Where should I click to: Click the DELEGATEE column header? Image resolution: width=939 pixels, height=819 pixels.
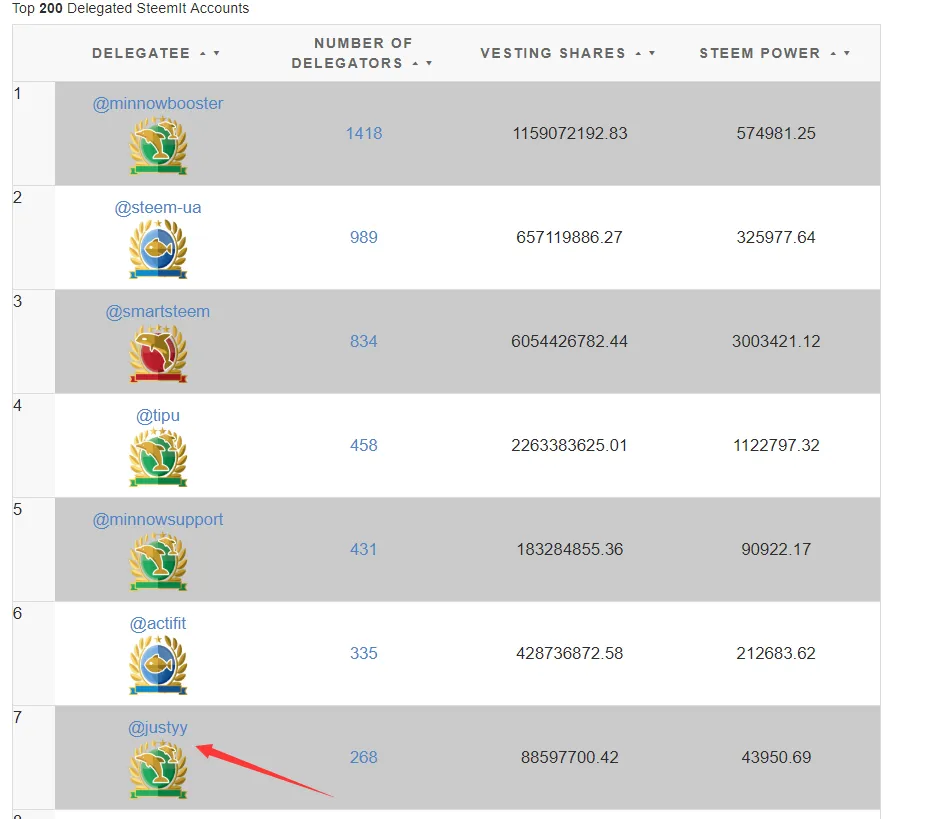point(141,53)
